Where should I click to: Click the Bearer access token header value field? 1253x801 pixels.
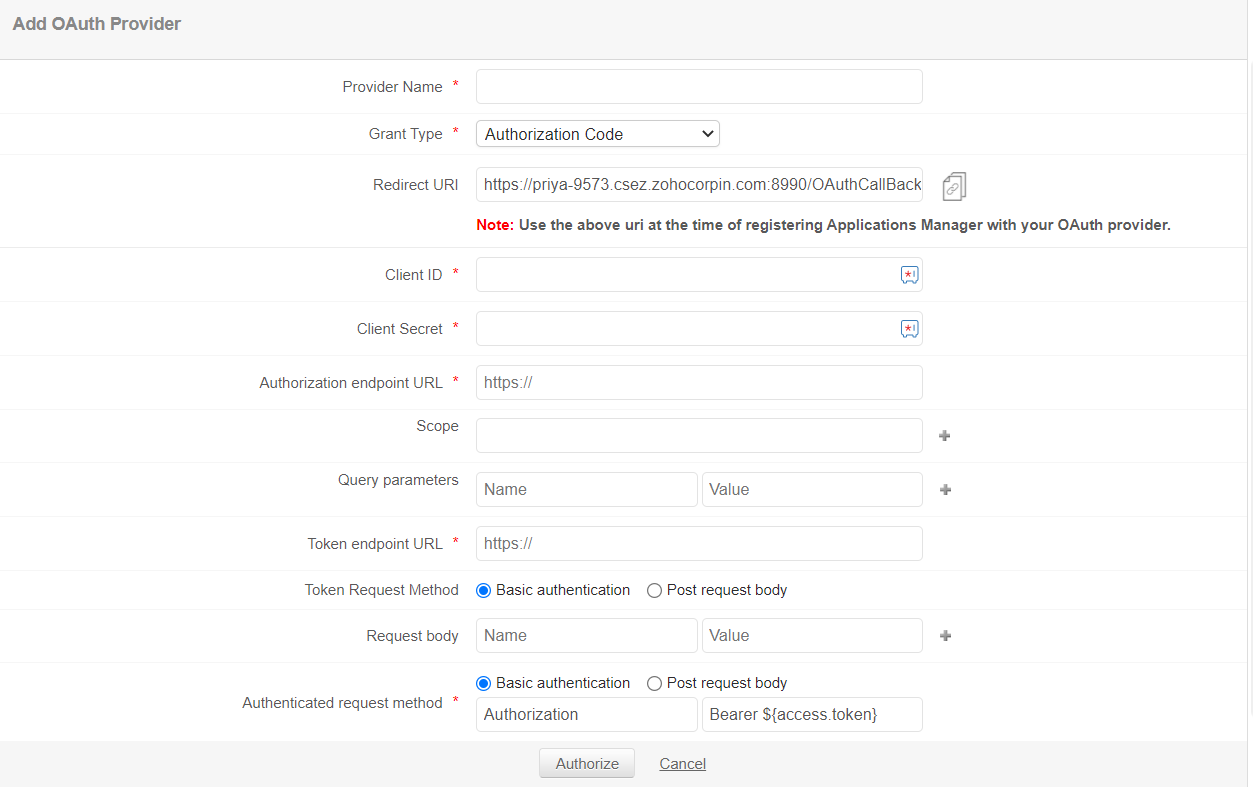(x=811, y=715)
